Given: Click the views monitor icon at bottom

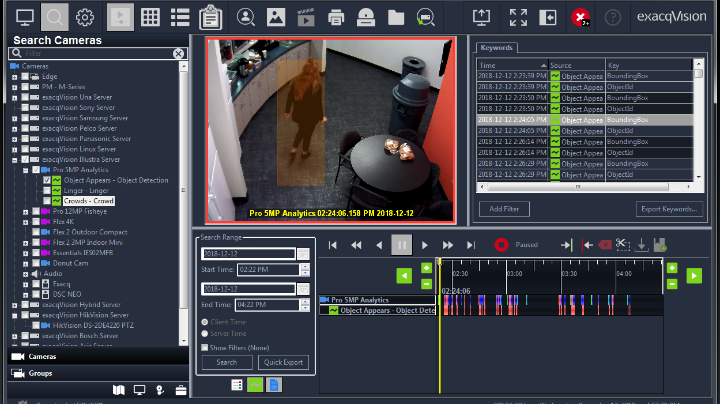Looking at the screenshot, I should pyautogui.click(x=139, y=390).
